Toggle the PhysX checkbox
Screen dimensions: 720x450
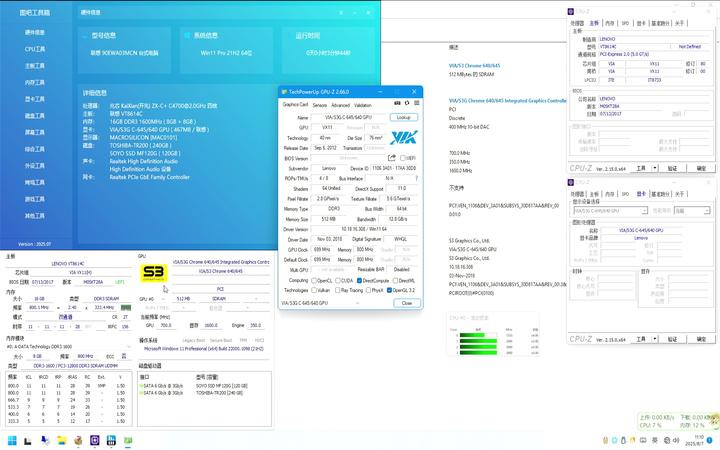coord(368,290)
